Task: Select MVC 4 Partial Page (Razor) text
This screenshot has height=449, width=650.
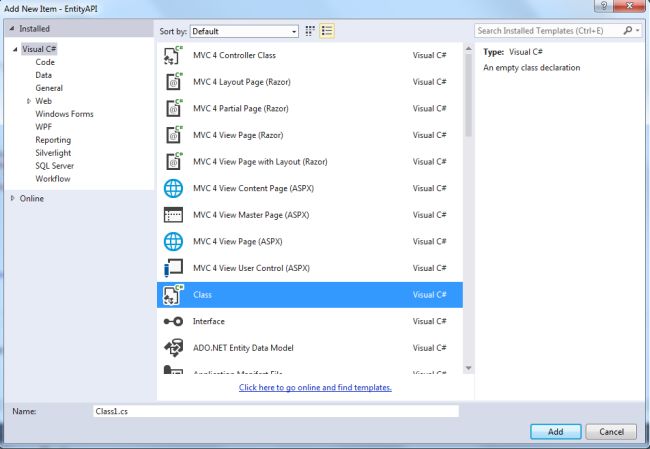Action: 240,108
